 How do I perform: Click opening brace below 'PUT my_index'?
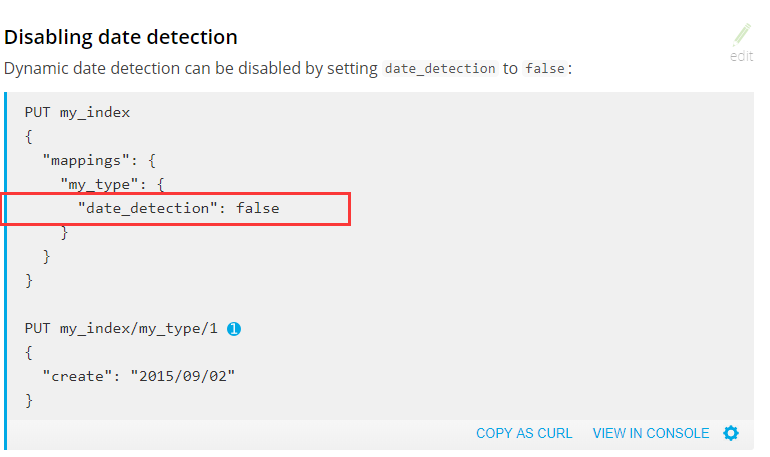click(x=29, y=136)
